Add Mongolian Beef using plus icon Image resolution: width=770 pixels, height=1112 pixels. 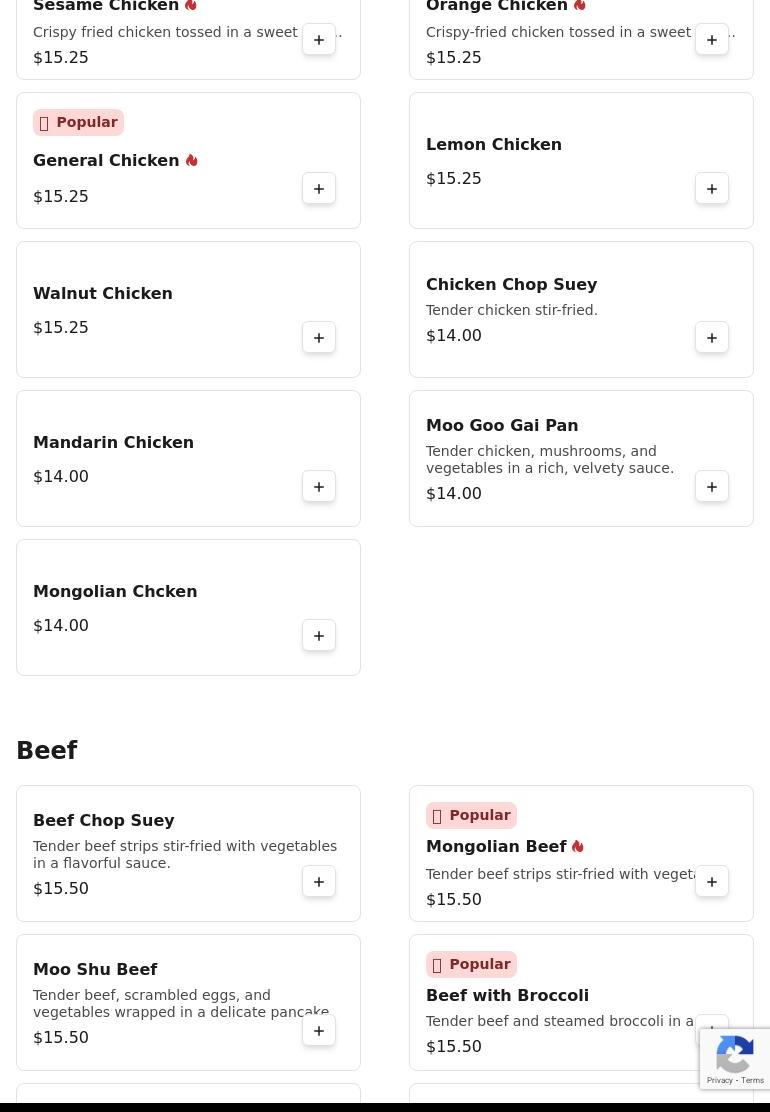pos(712,882)
